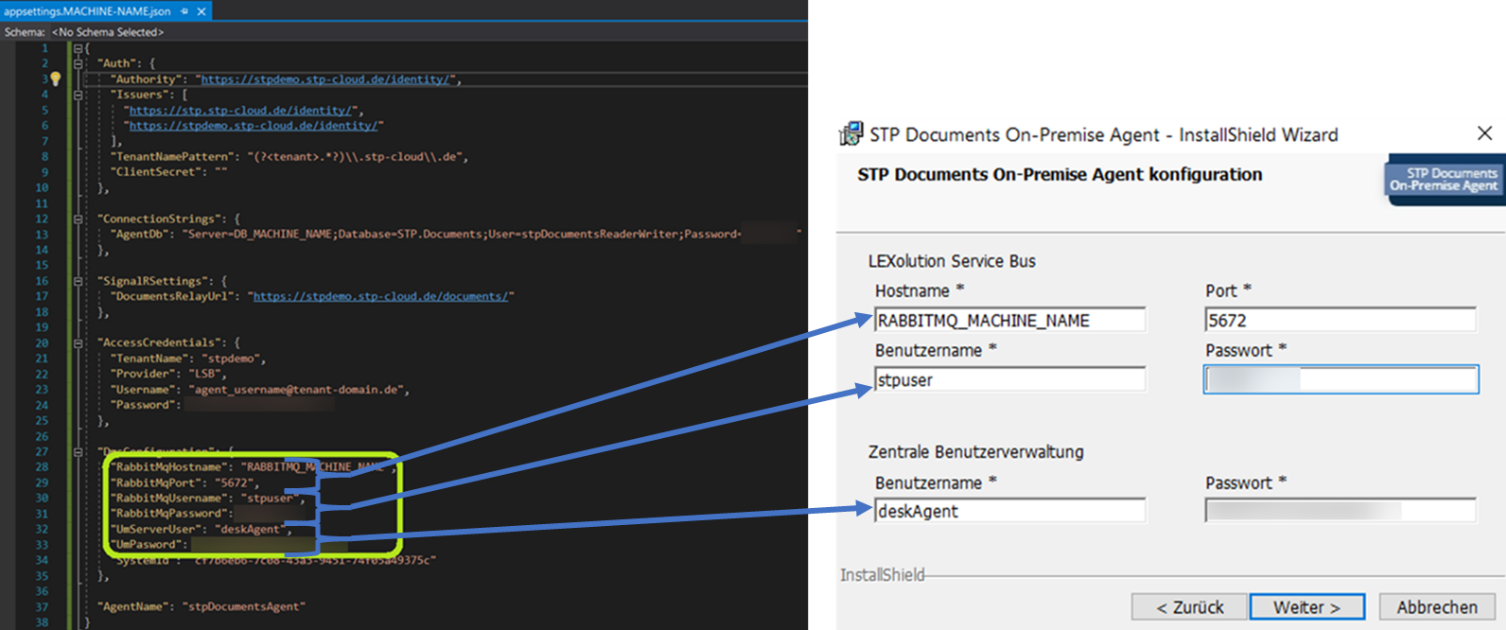Click the "LEXolution Service Bus" group label

(x=952, y=261)
